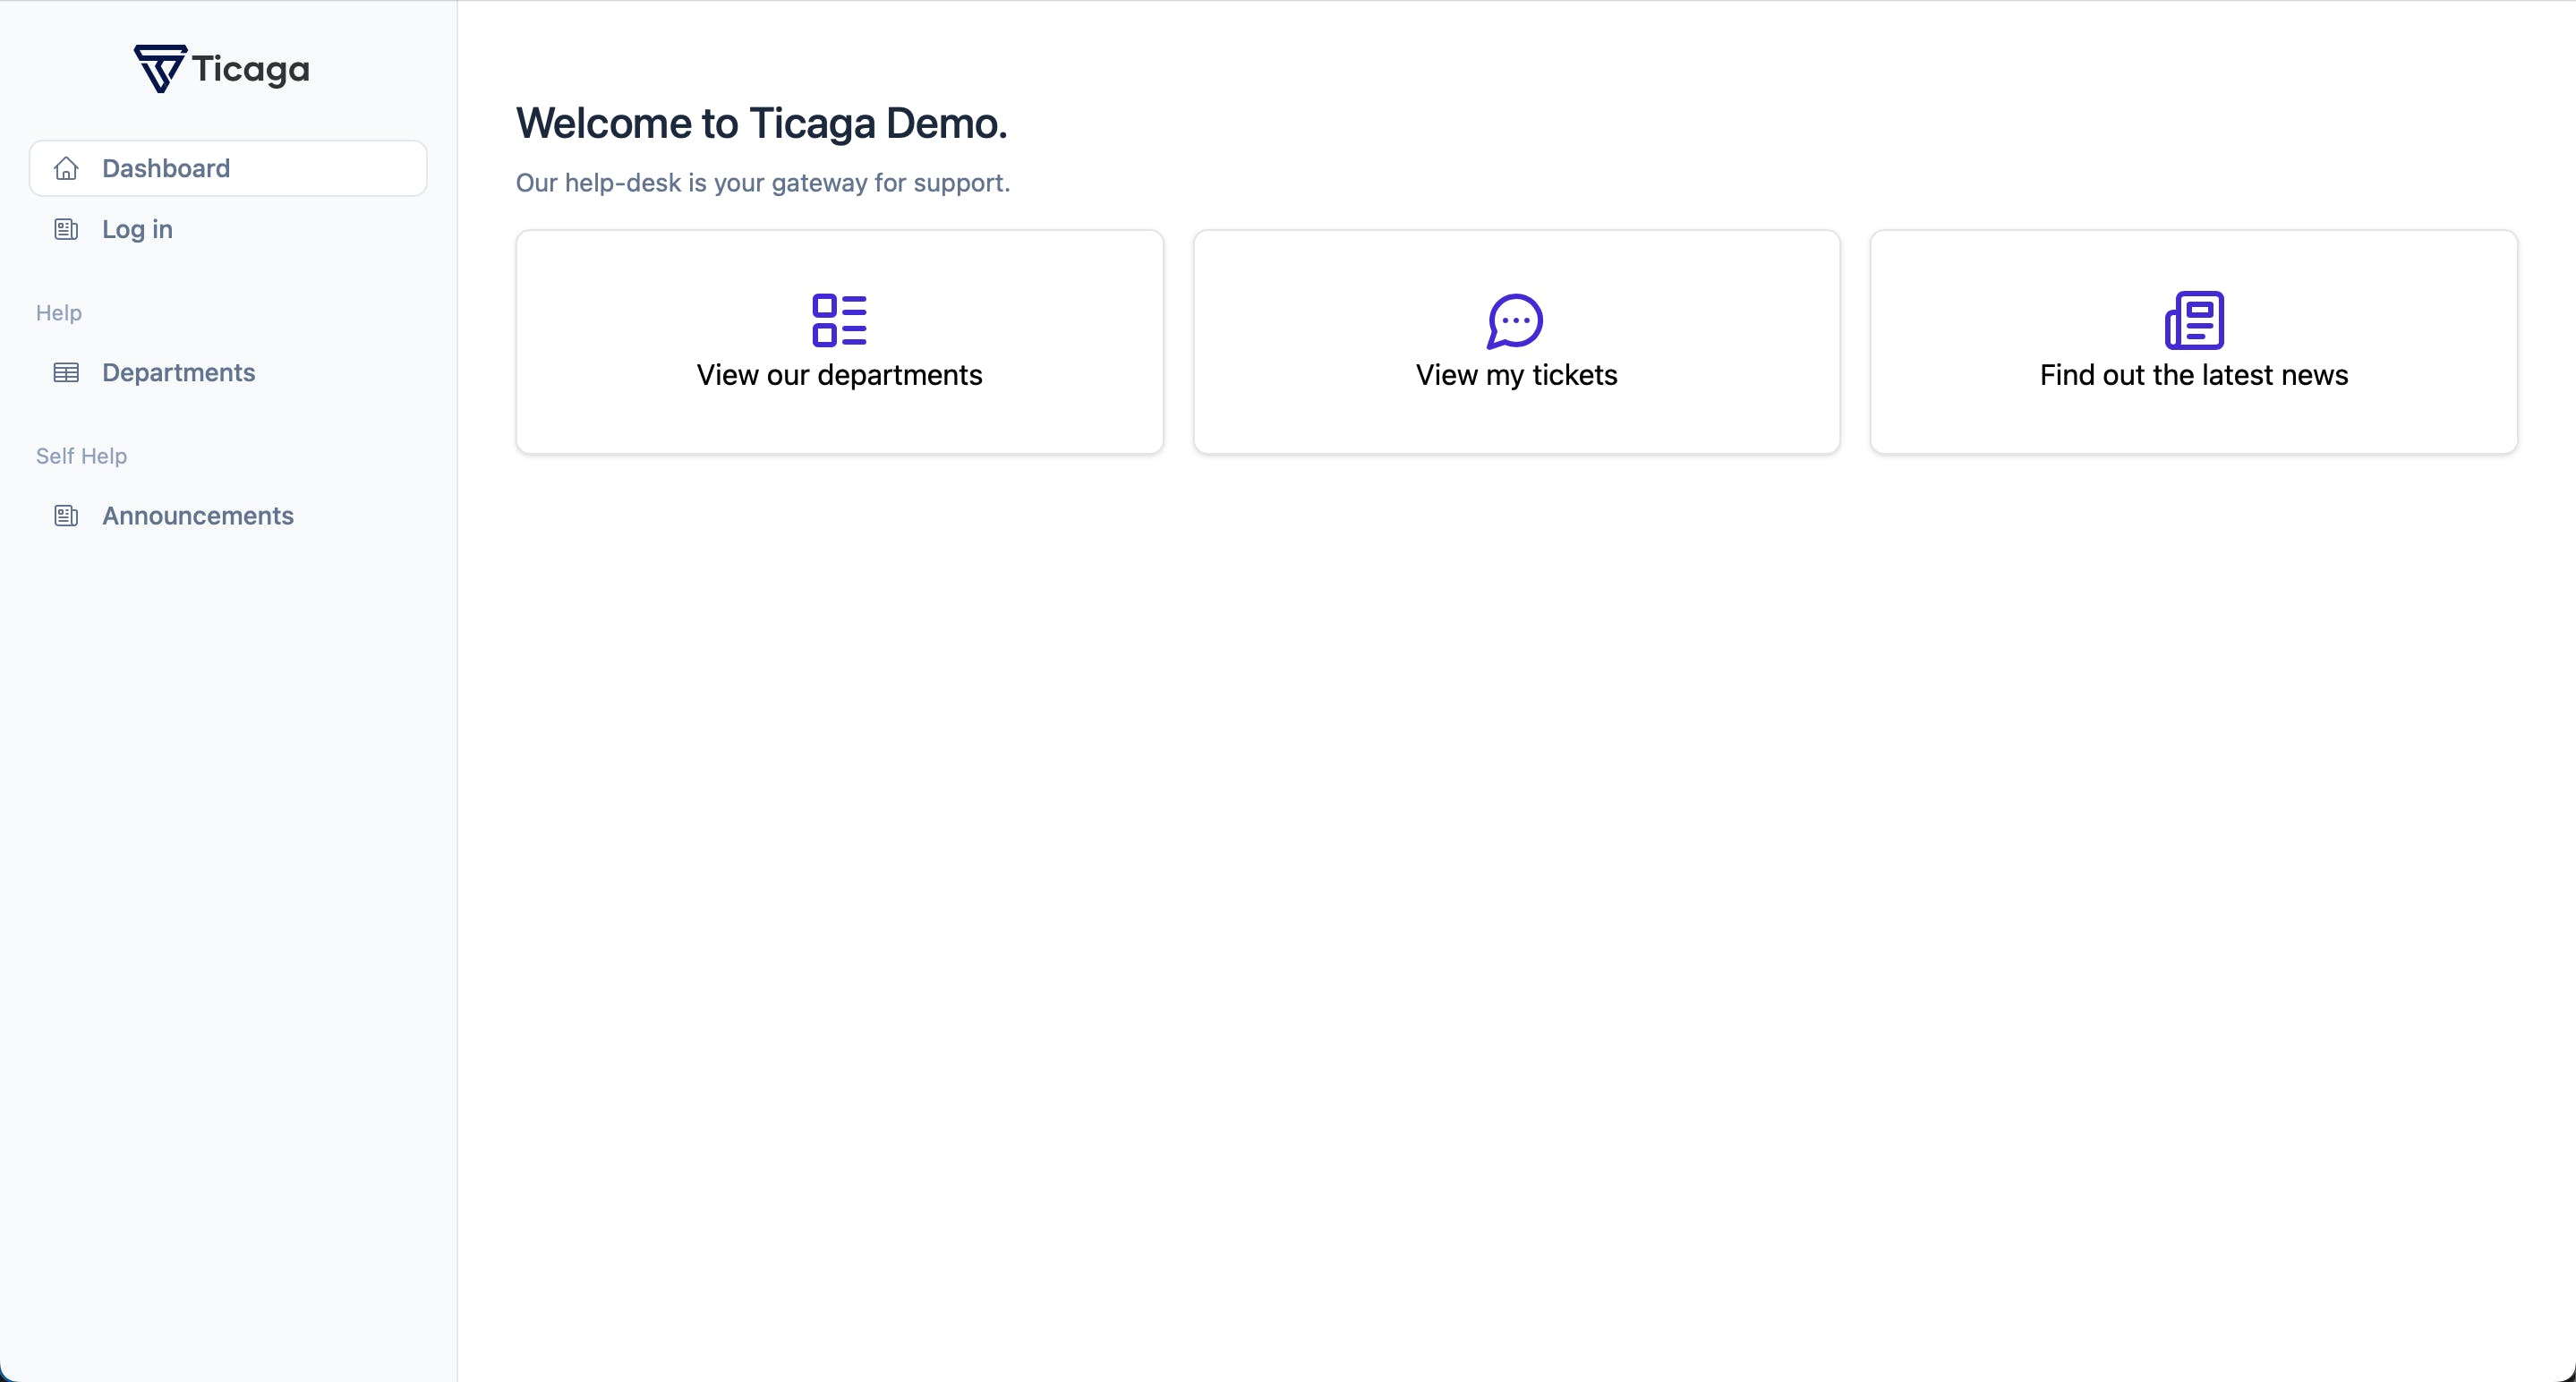
Task: Click 'Find out the latest news' text
Action: coord(2193,375)
